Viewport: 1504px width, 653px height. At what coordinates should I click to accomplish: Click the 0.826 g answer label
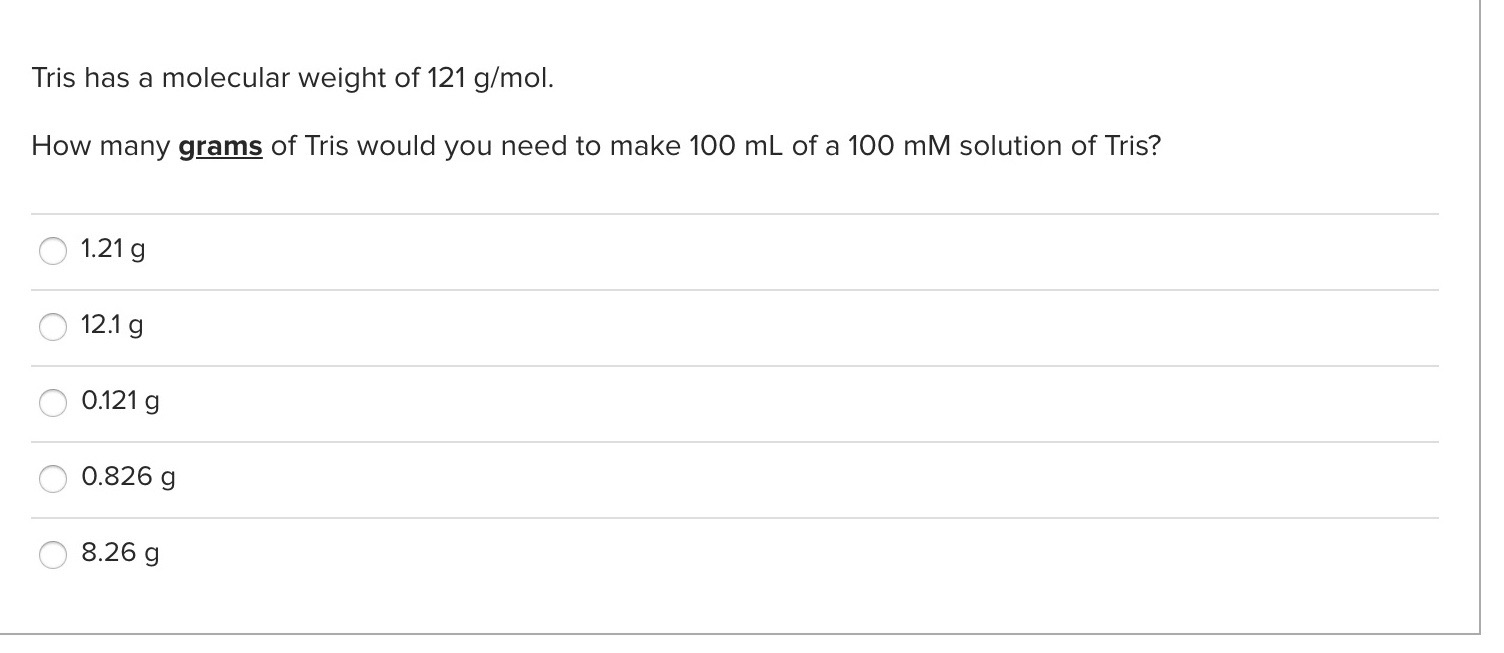coord(127,477)
